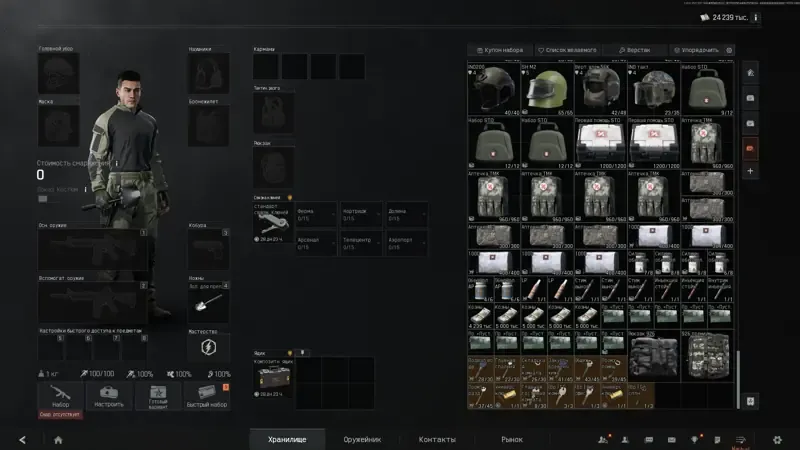Select the Рюкзак 926 backpack item
The image size is (800, 450).
coord(654,356)
